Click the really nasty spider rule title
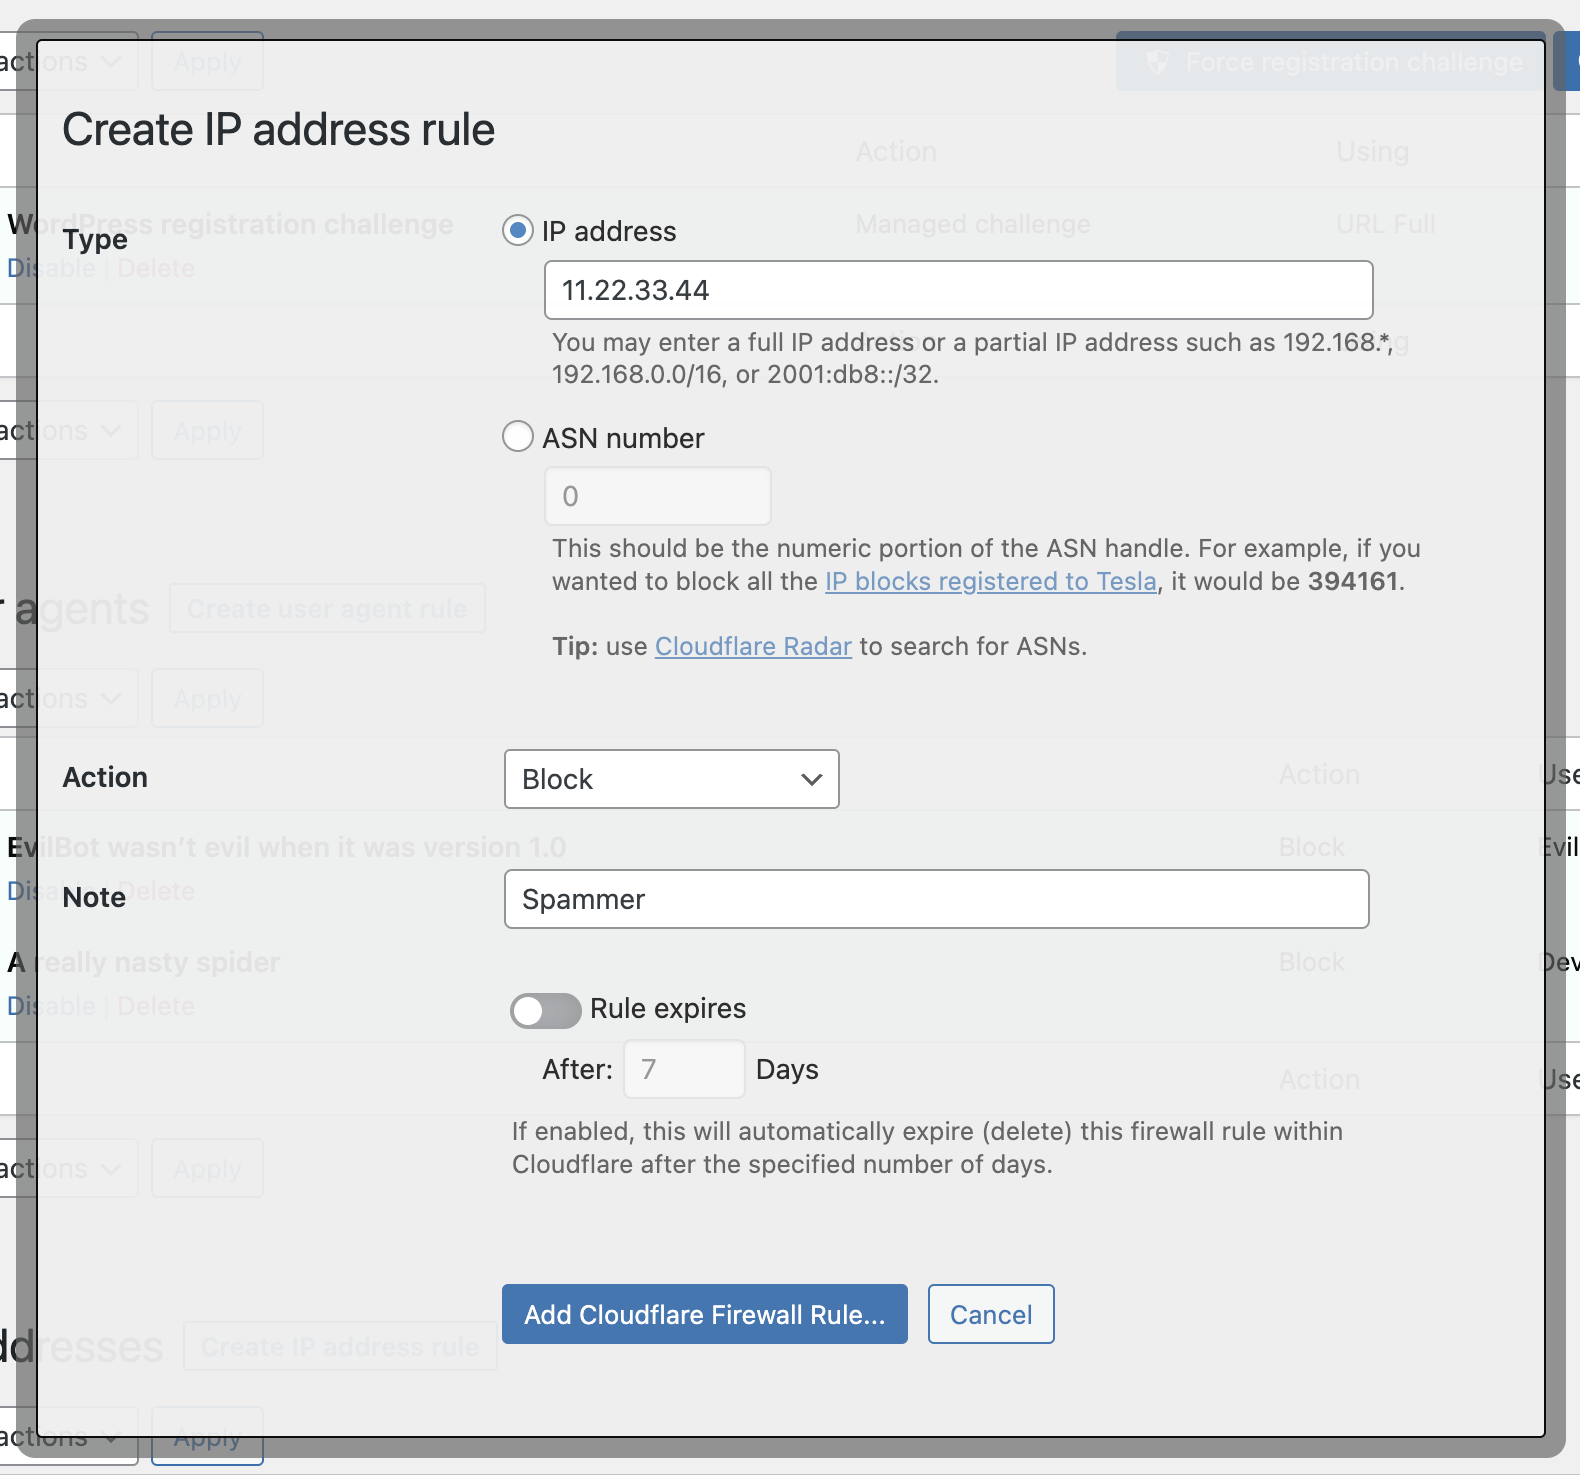The width and height of the screenshot is (1580, 1475). (144, 962)
